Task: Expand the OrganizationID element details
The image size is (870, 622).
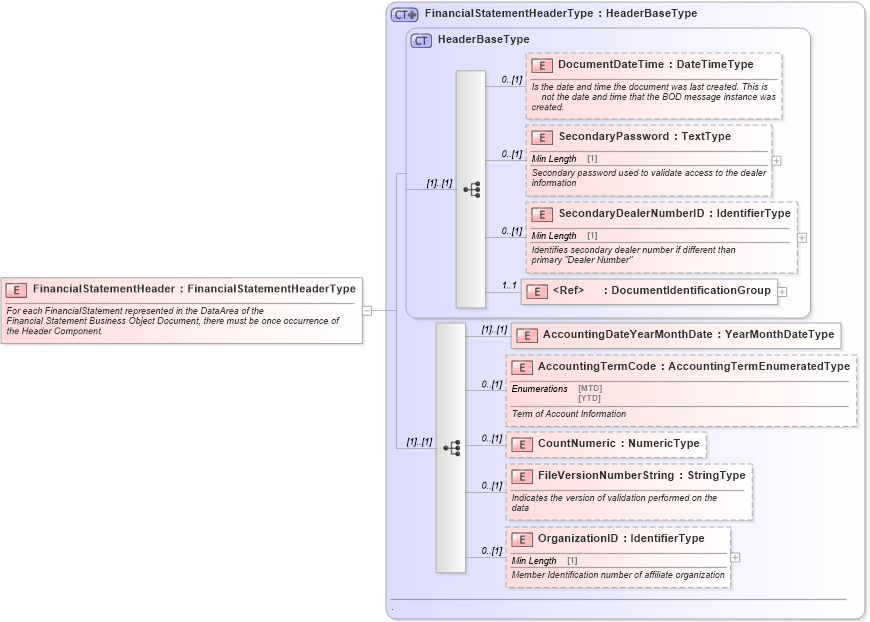Action: [735, 556]
